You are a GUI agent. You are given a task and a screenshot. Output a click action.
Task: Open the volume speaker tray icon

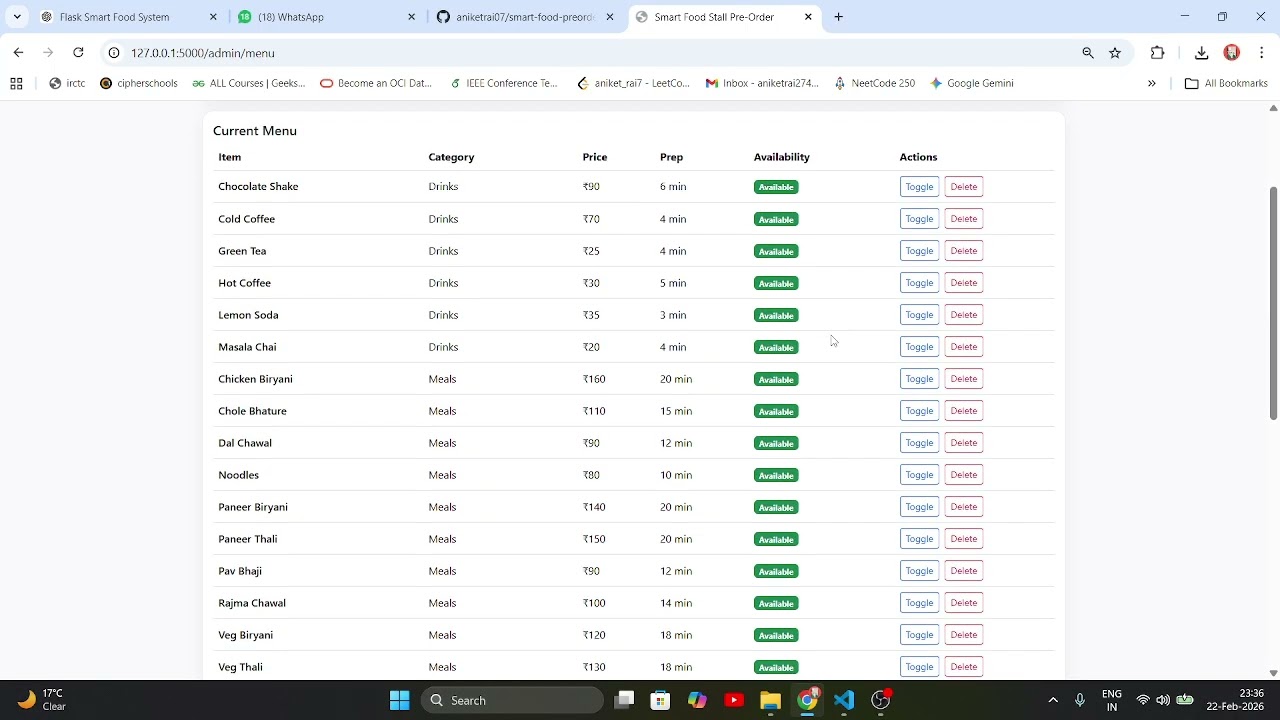[x=1163, y=700]
